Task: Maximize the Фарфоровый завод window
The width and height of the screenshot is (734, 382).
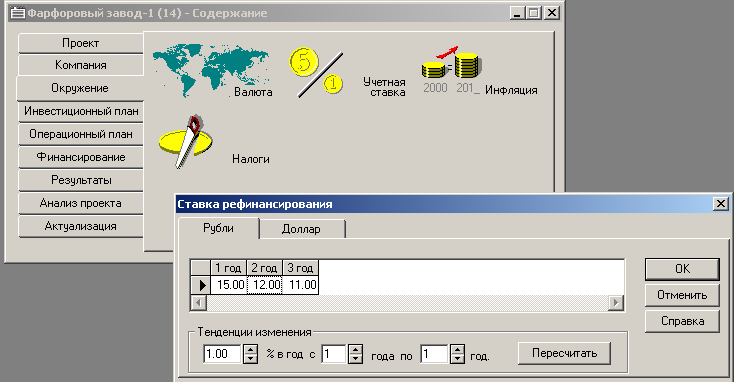Action: click(533, 13)
